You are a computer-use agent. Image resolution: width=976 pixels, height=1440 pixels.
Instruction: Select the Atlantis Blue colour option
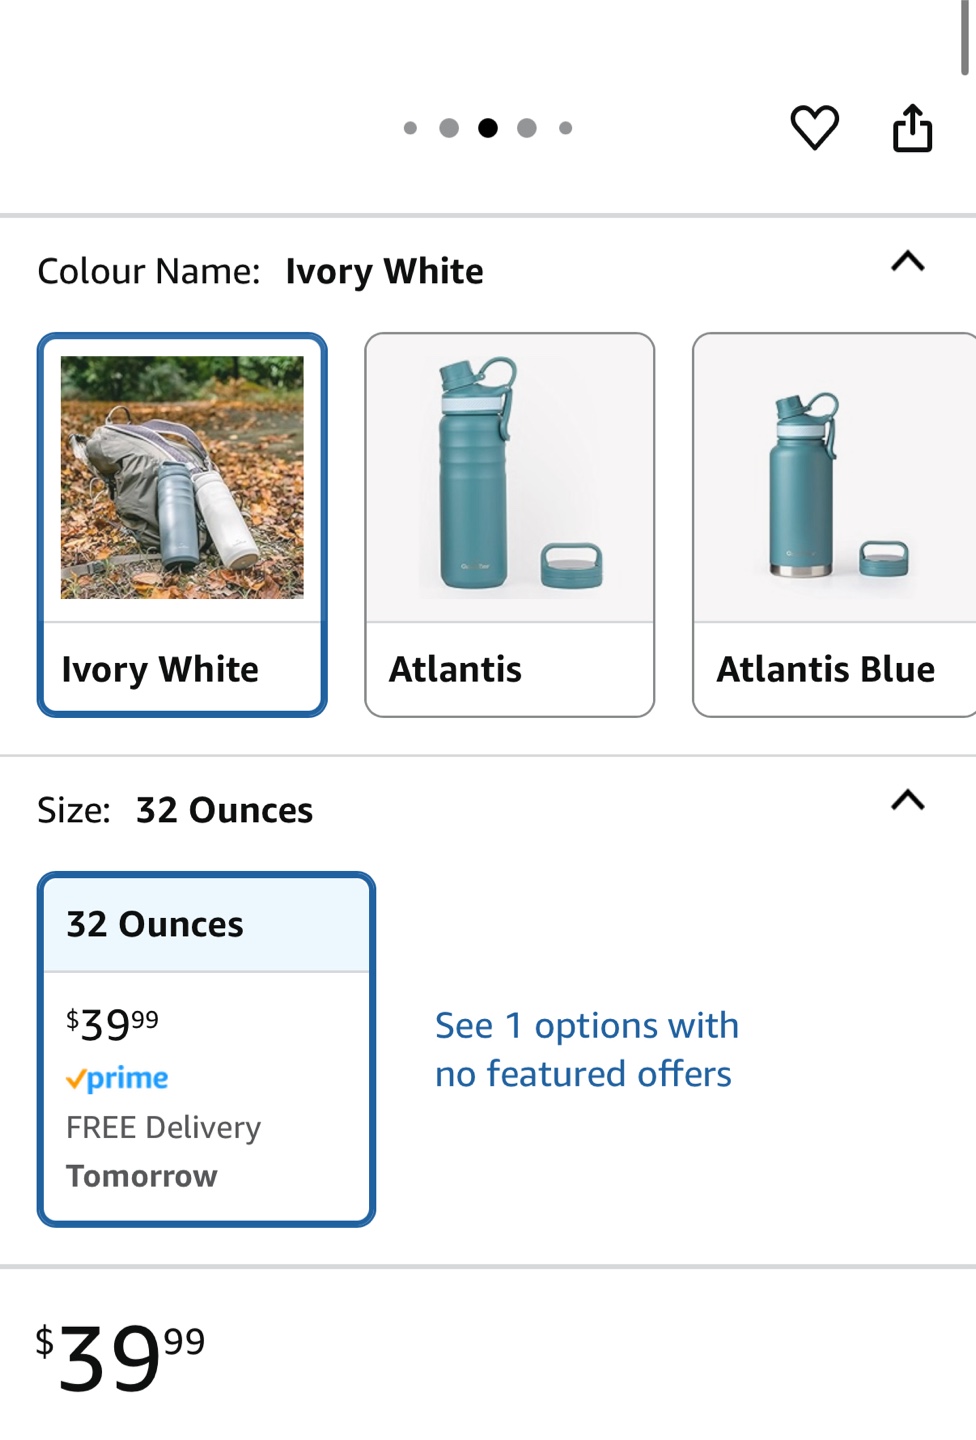(x=834, y=525)
